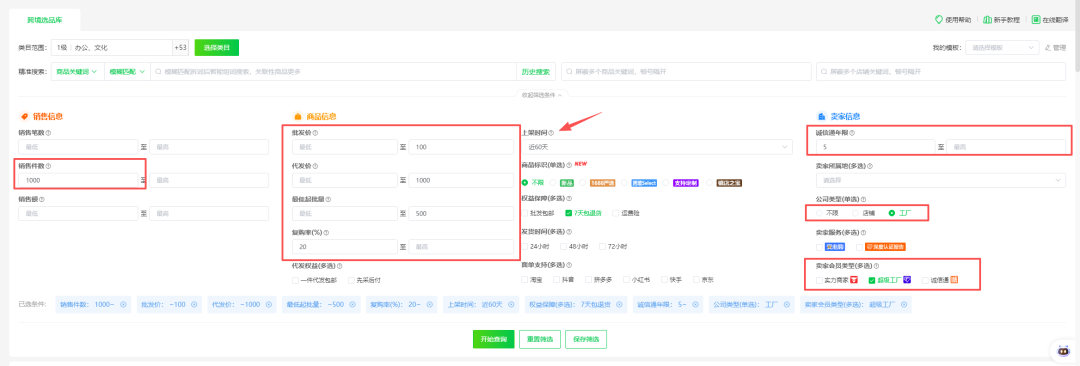
Task: Click the 销售额 minimum input field
Action: [79, 213]
